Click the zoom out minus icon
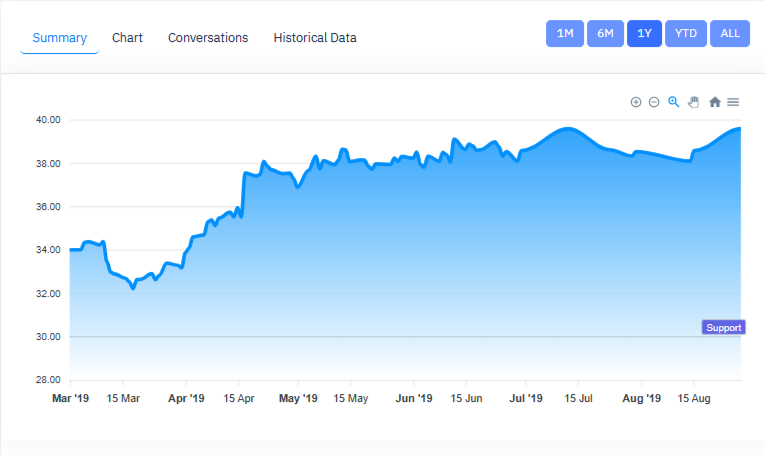The height and width of the screenshot is (456, 765). 654,102
